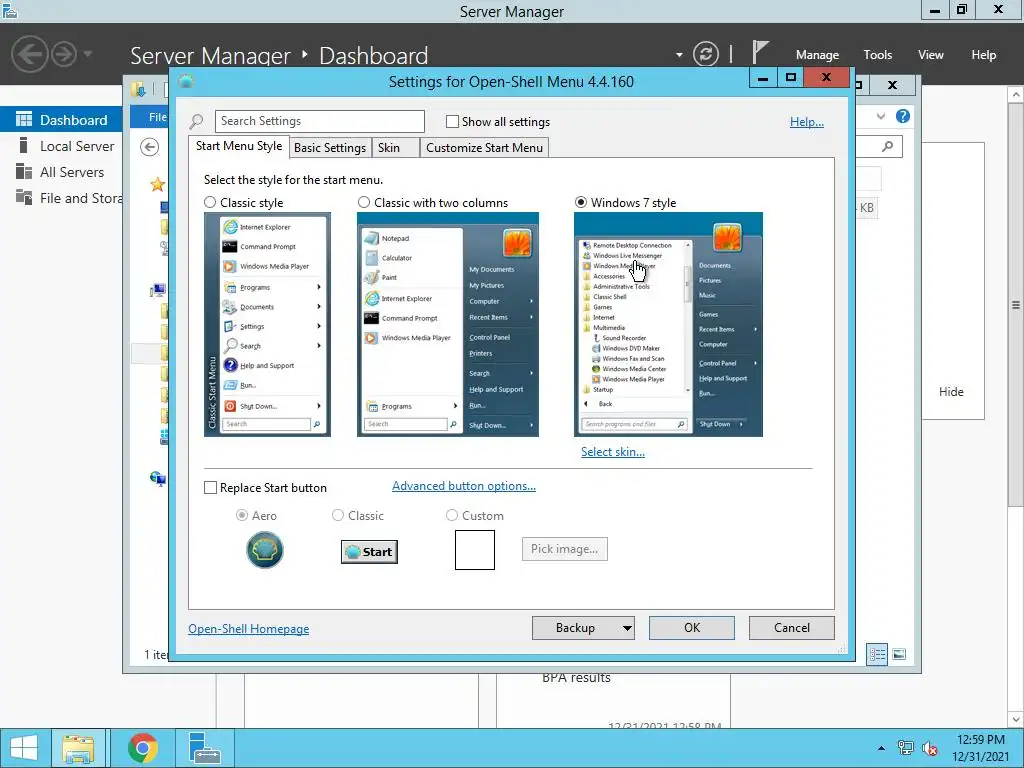Screen dimensions: 1024x768
Task: Click the Backup button
Action: 575,628
